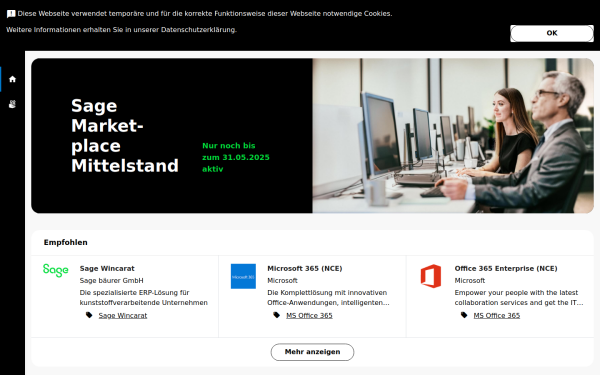Viewport: 600px width, 375px height.
Task: Click the Sage bäurer GmbH vendor name
Action: coord(111,280)
